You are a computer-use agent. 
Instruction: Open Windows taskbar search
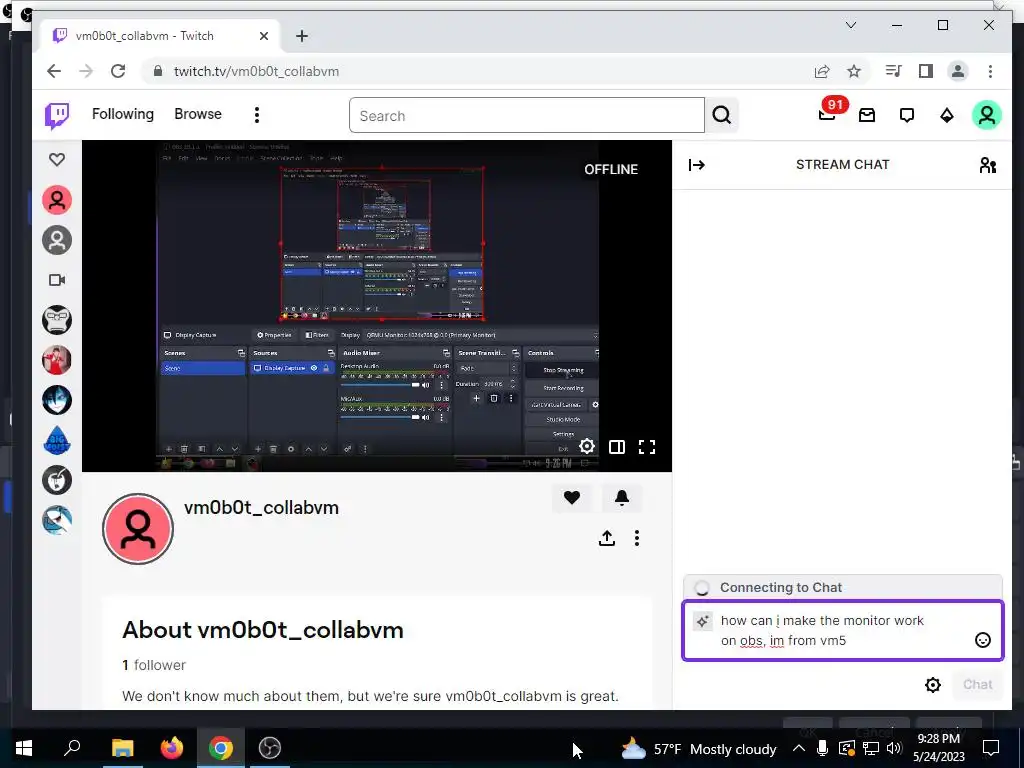point(72,748)
